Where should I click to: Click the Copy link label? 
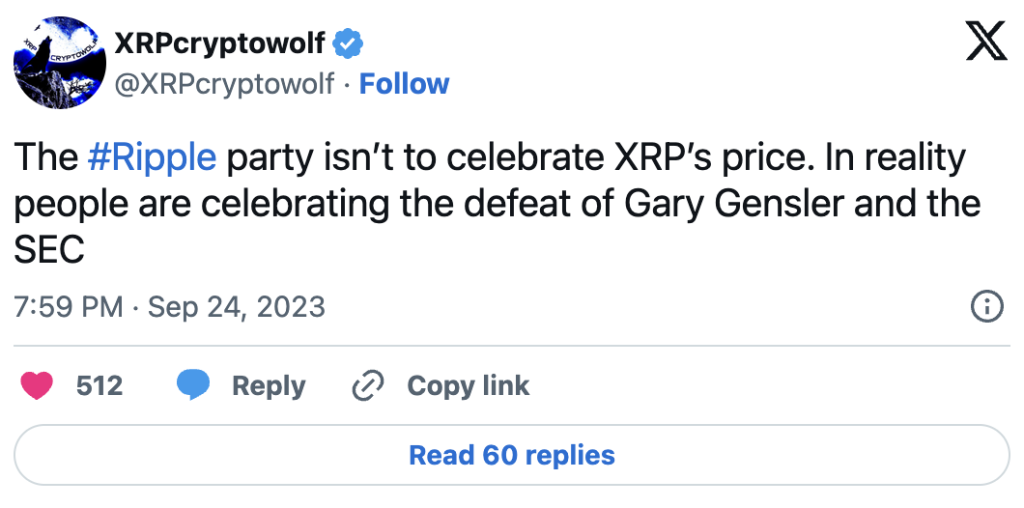(x=468, y=386)
